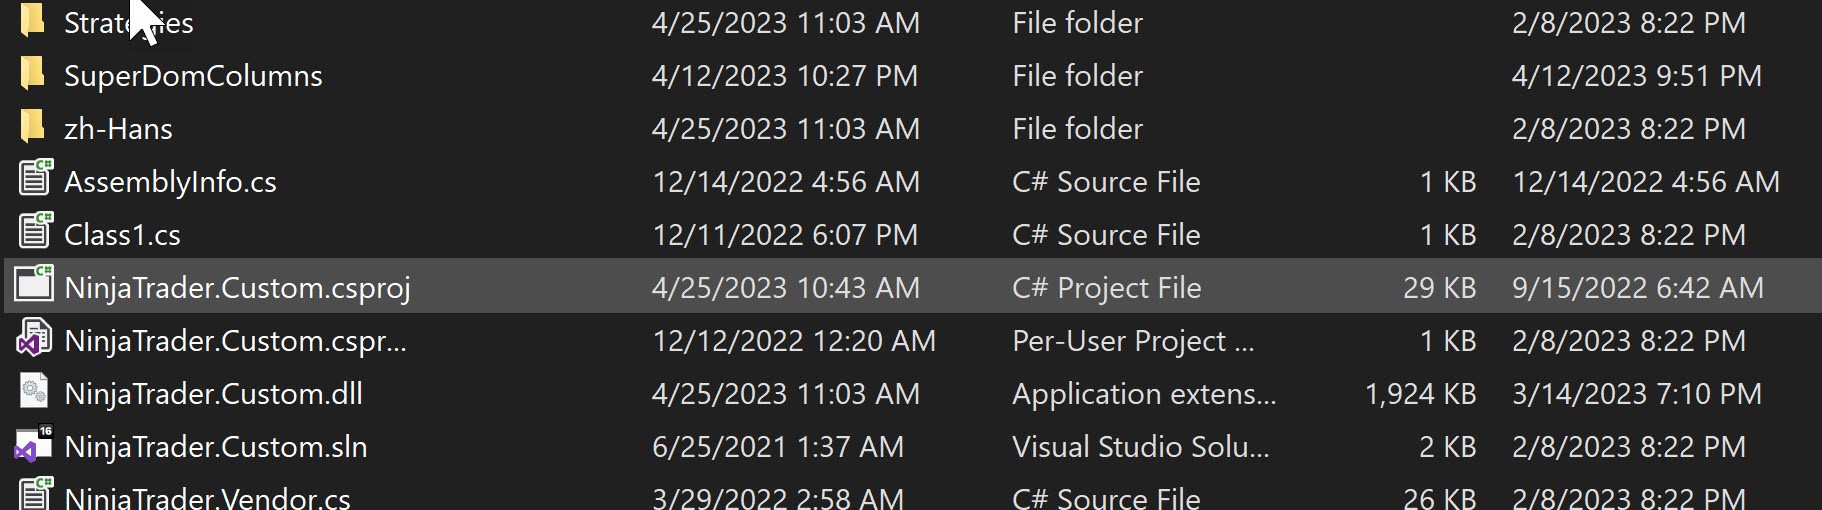Click the NinjaTrader.Custom.sln Visual Studio icon
The image size is (1822, 510).
pyautogui.click(x=34, y=445)
